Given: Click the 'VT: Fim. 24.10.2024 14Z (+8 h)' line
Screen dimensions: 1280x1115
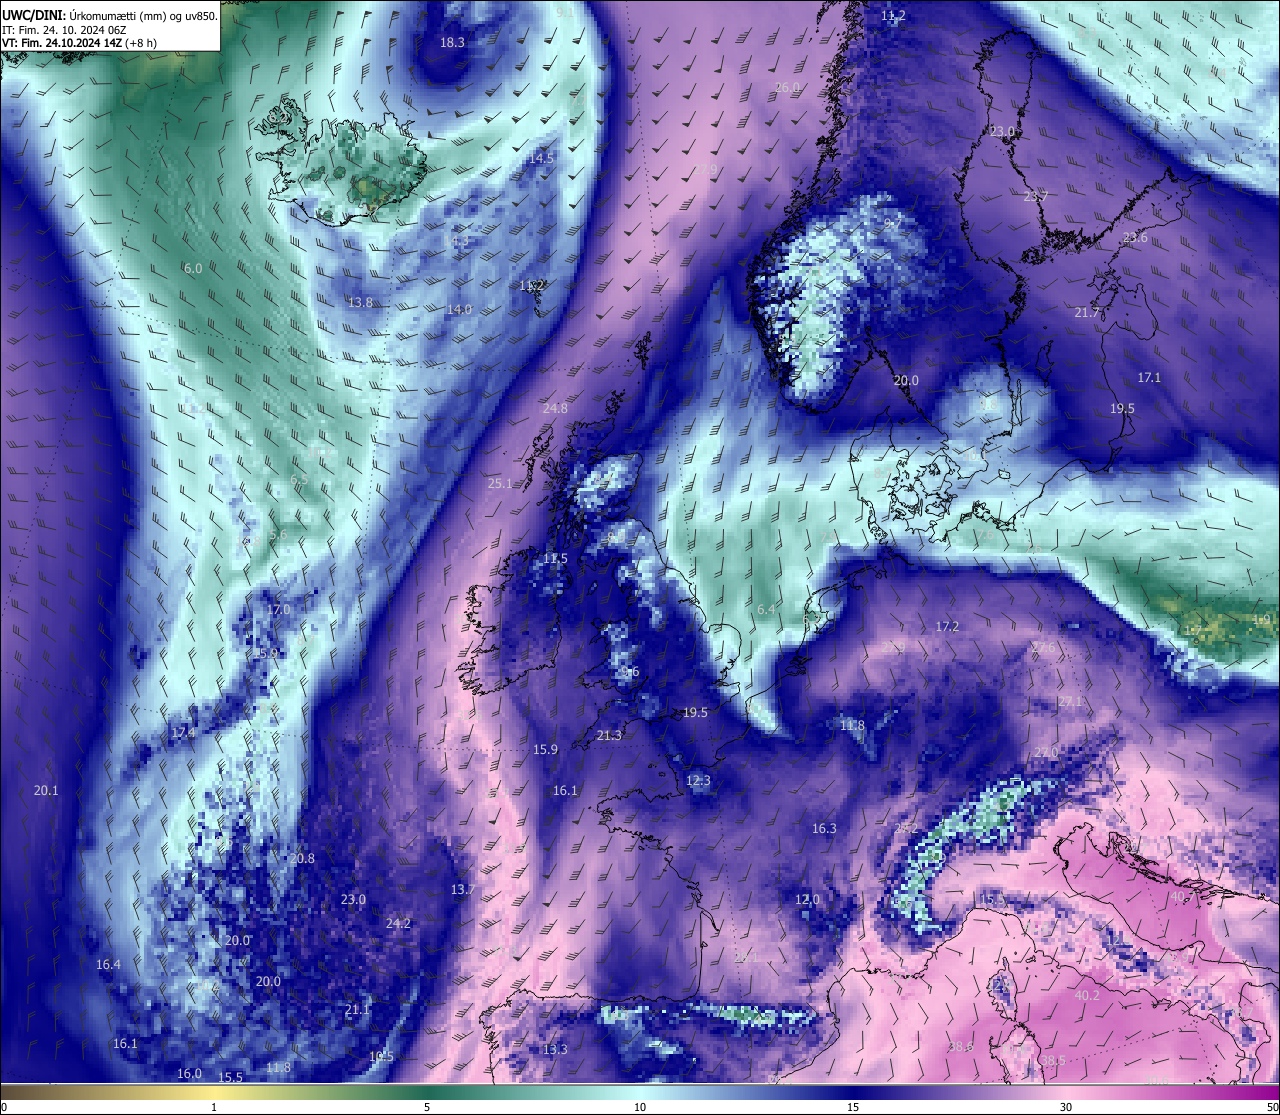Looking at the screenshot, I should (79, 43).
